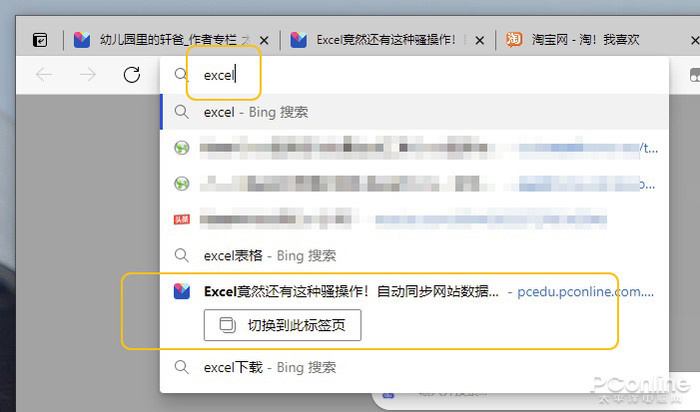Click the PConline favicon in Excel suggestion
The height and width of the screenshot is (412, 700).
pyautogui.click(x=182, y=291)
